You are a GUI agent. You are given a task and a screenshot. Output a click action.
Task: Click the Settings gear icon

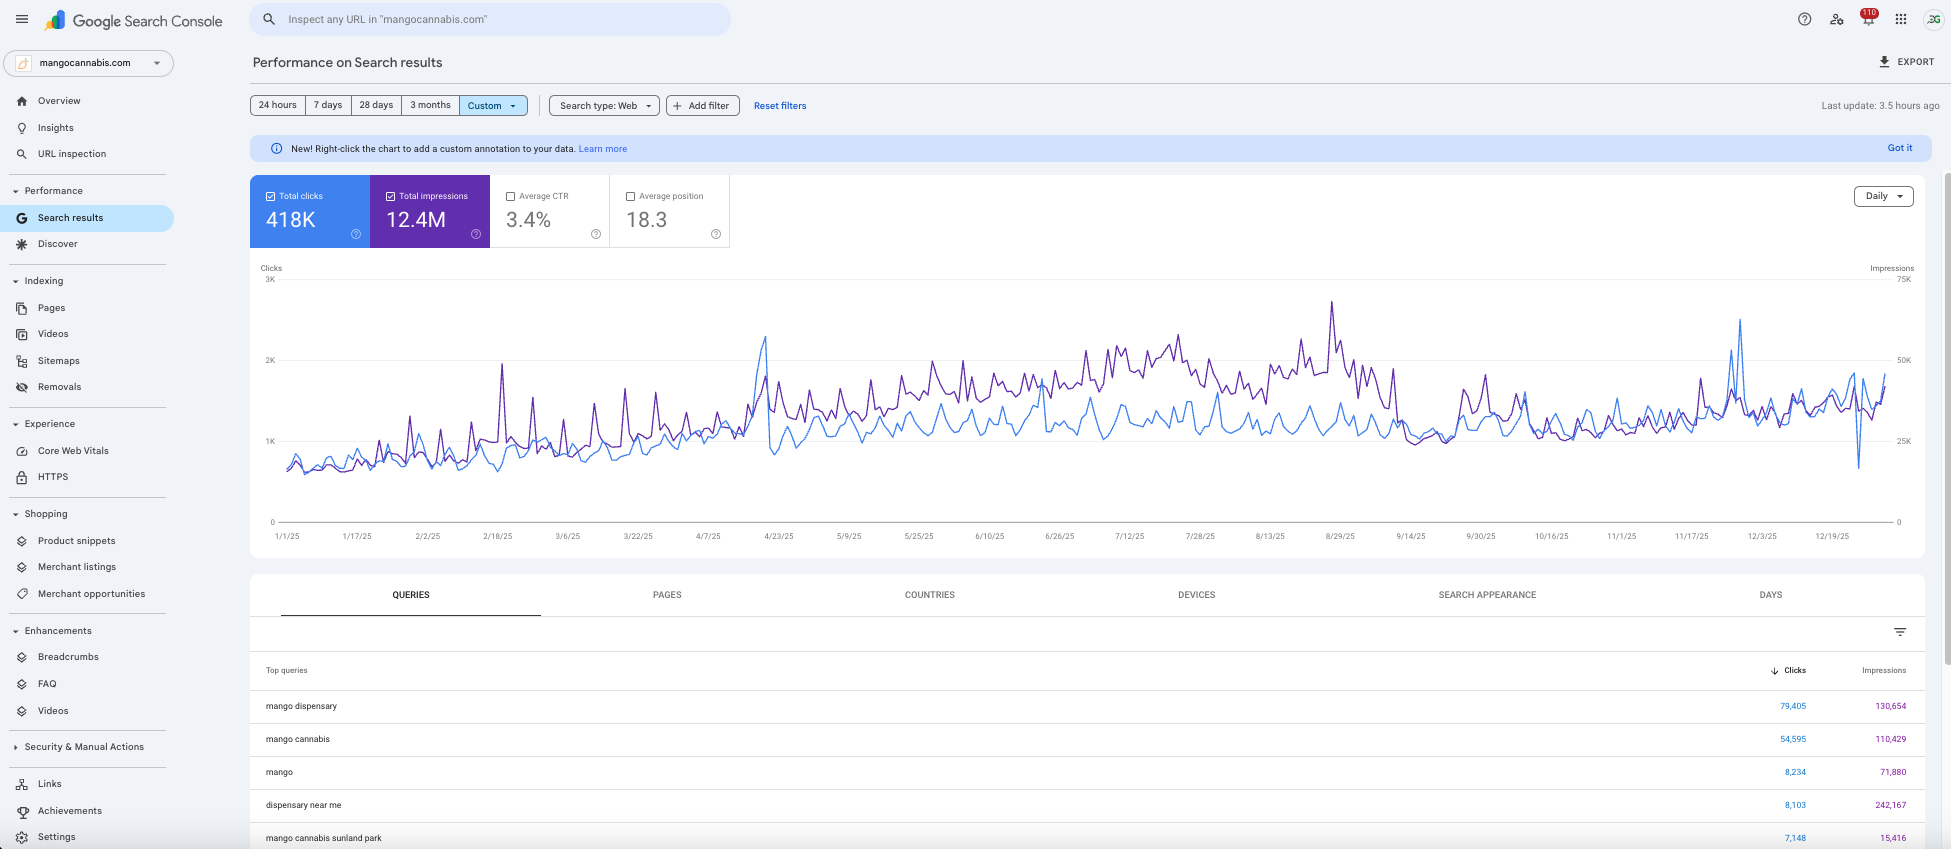point(22,837)
